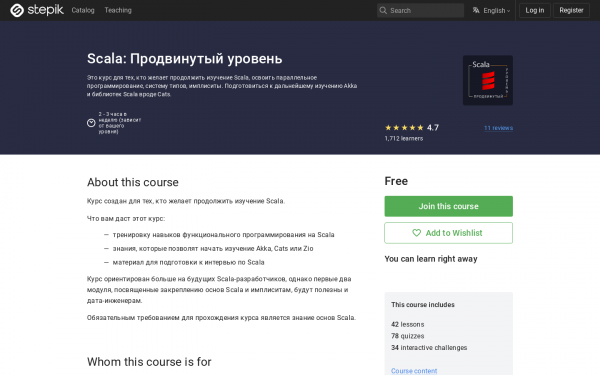Click the heart icon in Wishlist button
Image resolution: width=600 pixels, height=375 pixels.
click(x=416, y=233)
